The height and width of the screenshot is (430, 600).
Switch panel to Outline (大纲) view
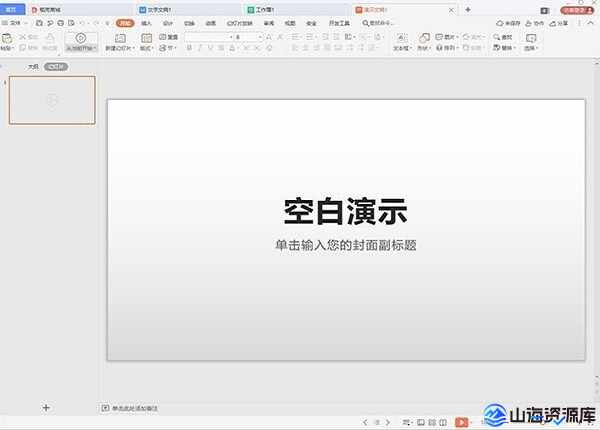[x=33, y=67]
